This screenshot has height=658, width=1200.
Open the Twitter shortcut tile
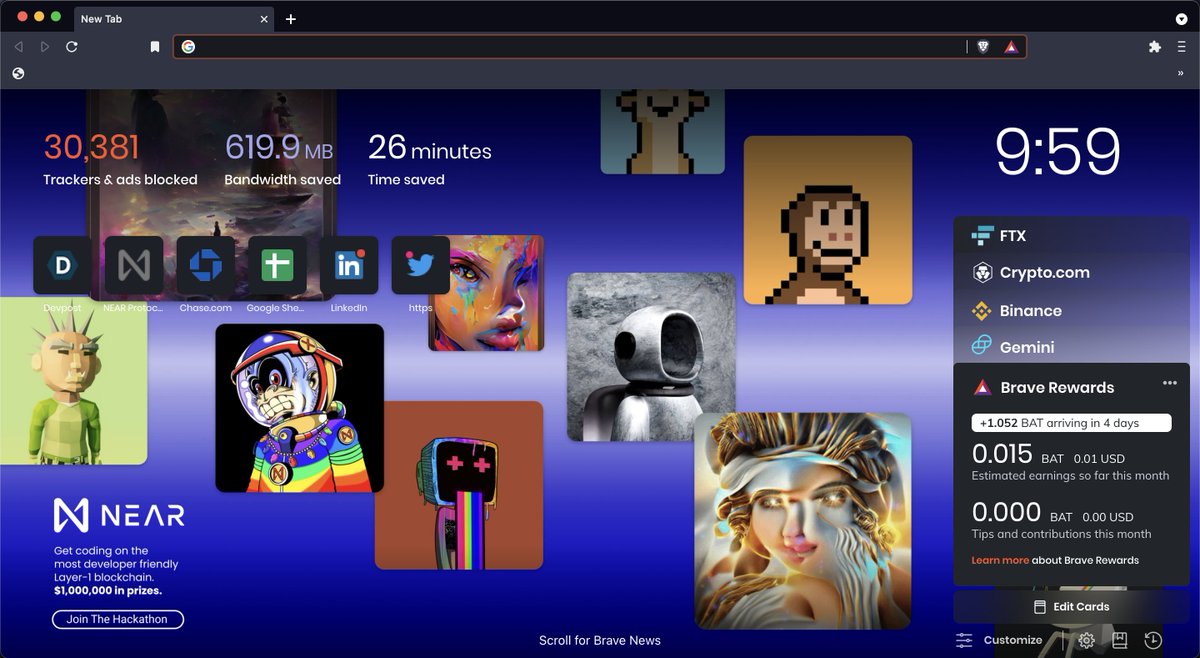[420, 265]
